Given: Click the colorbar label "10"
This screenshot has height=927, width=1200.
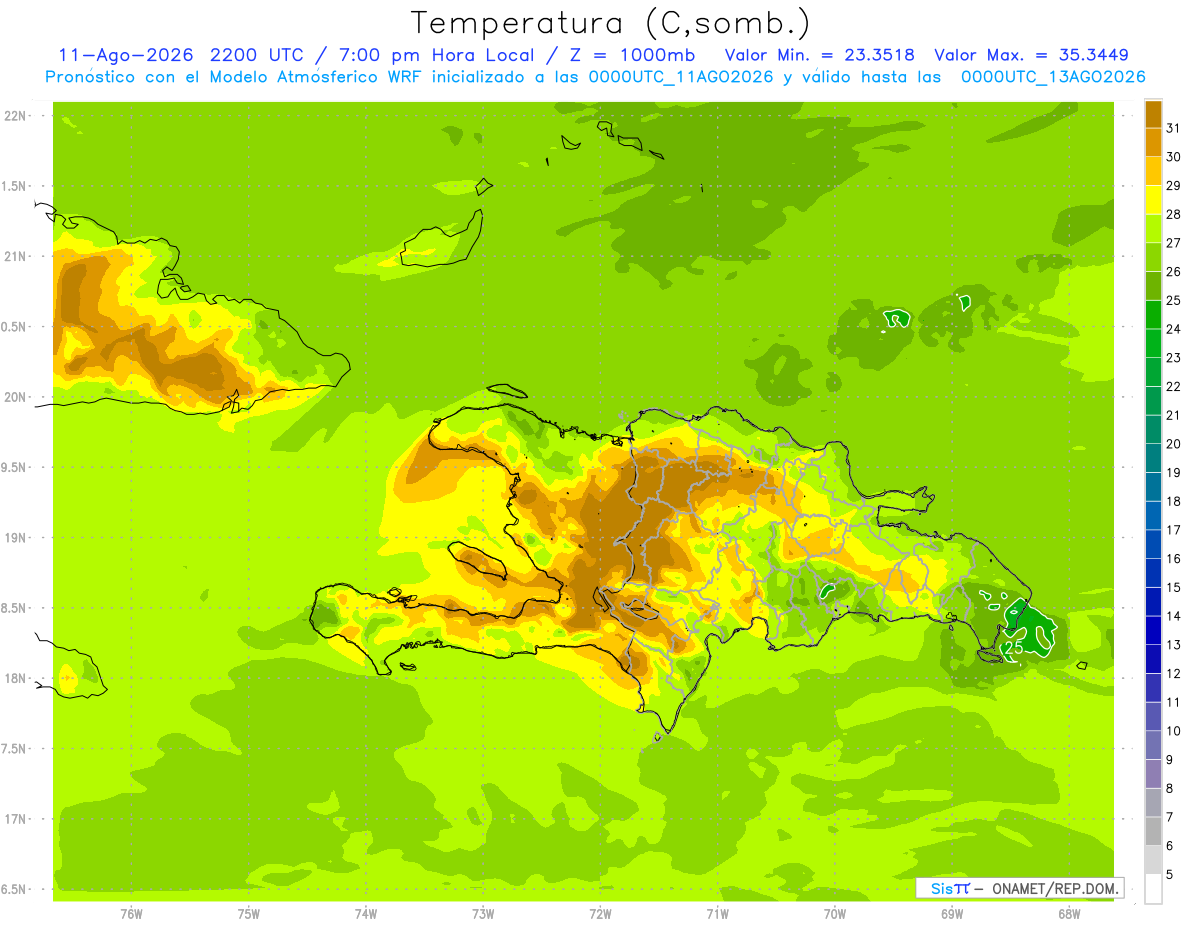Looking at the screenshot, I should pos(1174,731).
